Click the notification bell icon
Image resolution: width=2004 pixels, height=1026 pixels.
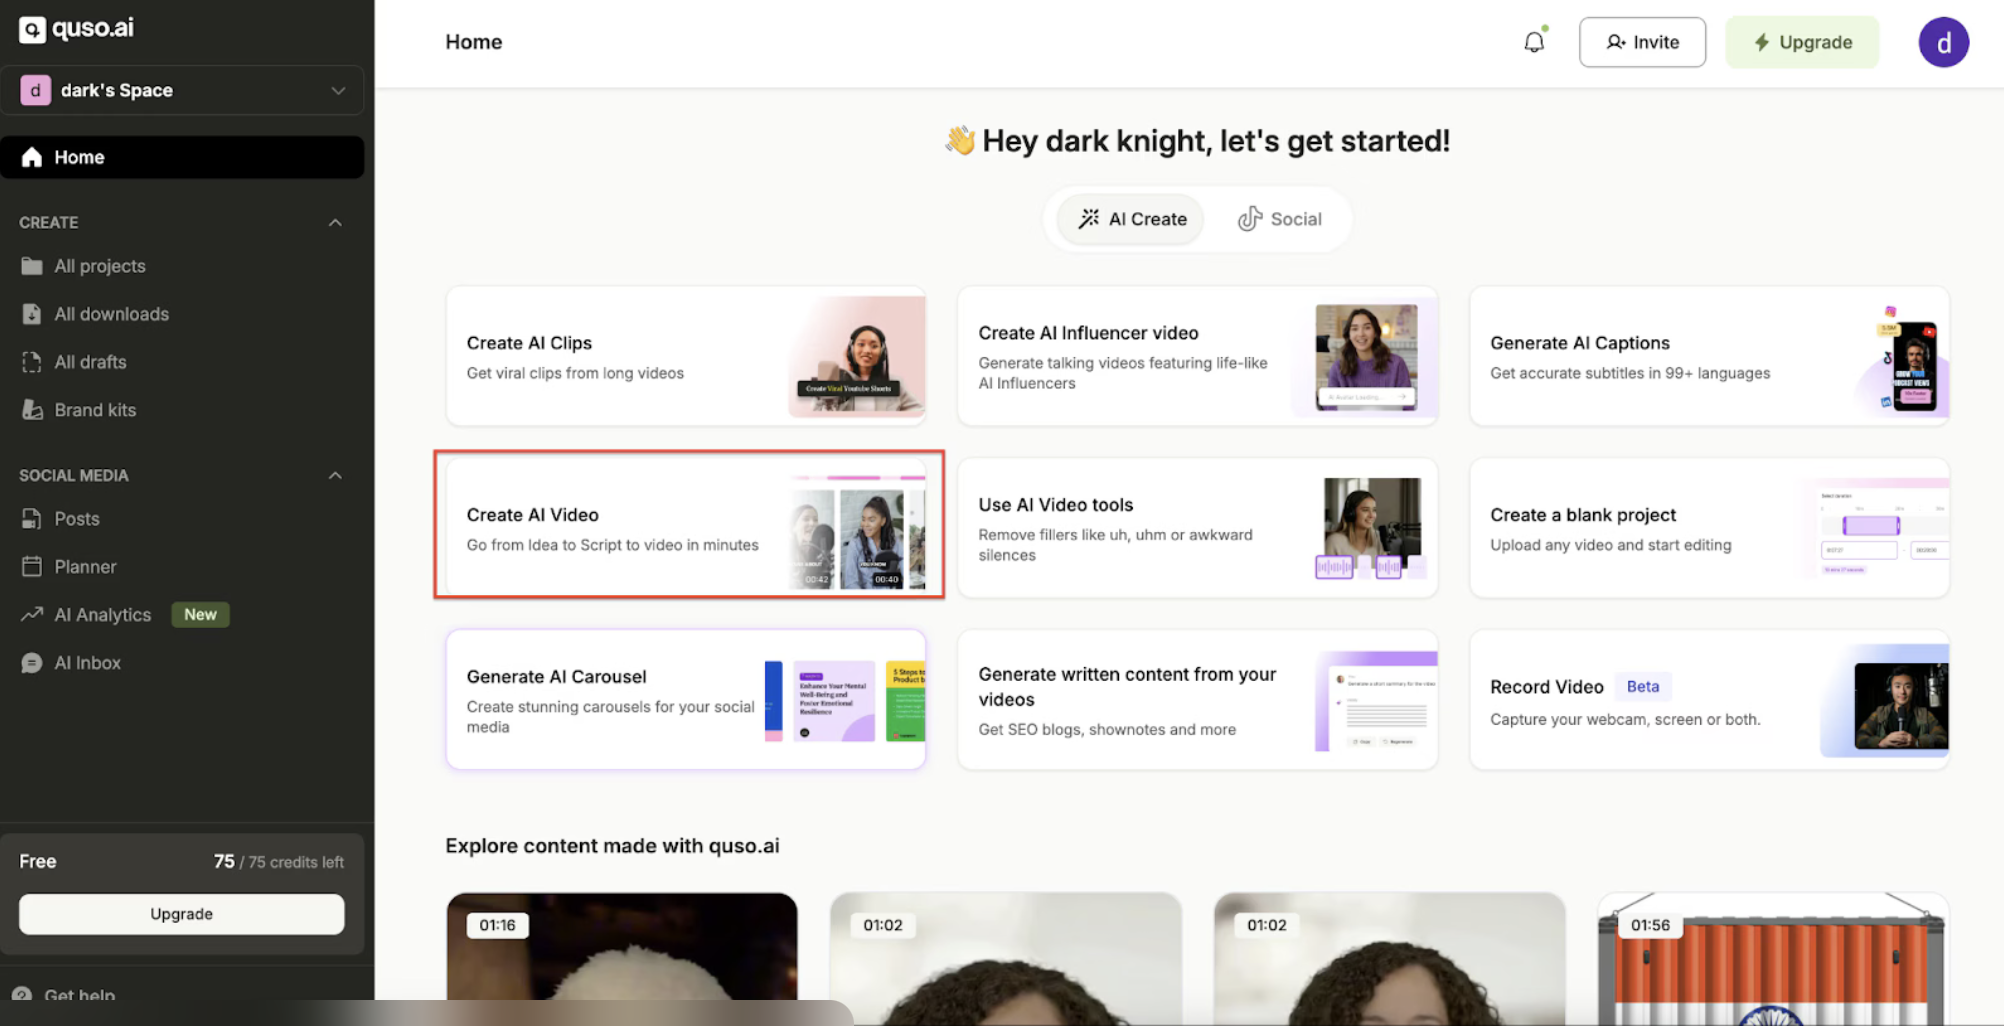[x=1533, y=42]
